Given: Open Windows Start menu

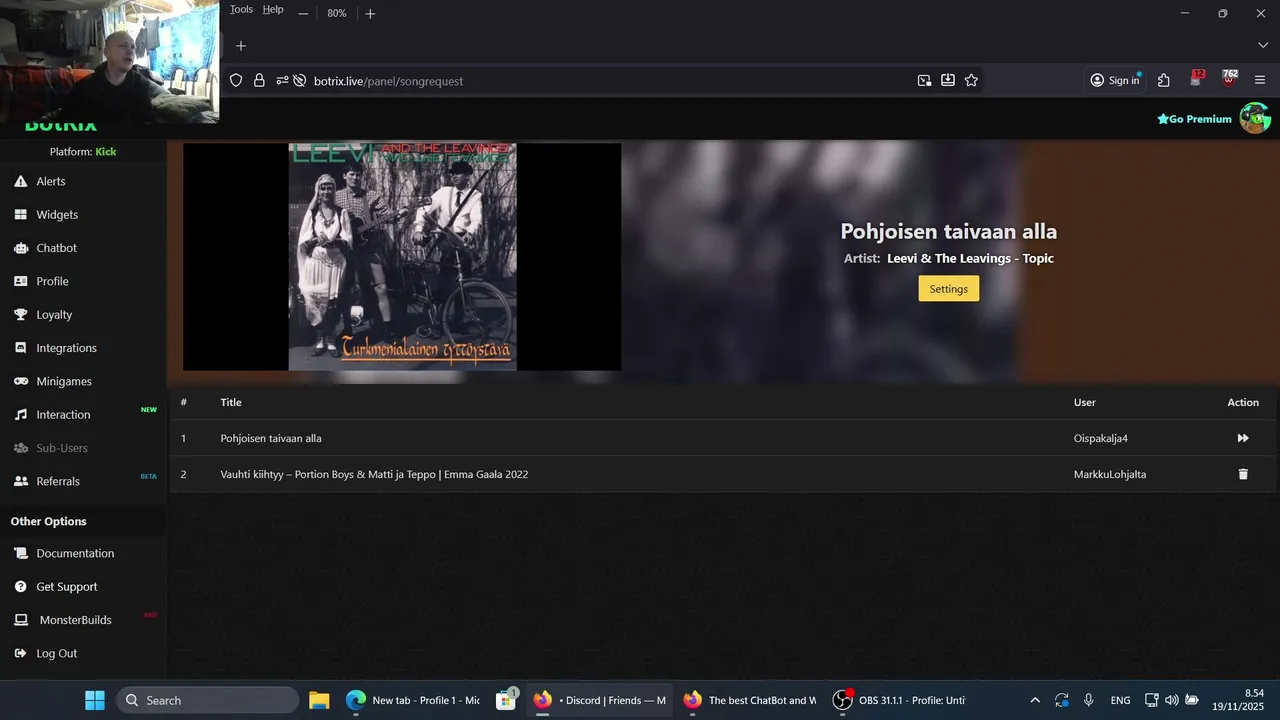Looking at the screenshot, I should coord(95,700).
